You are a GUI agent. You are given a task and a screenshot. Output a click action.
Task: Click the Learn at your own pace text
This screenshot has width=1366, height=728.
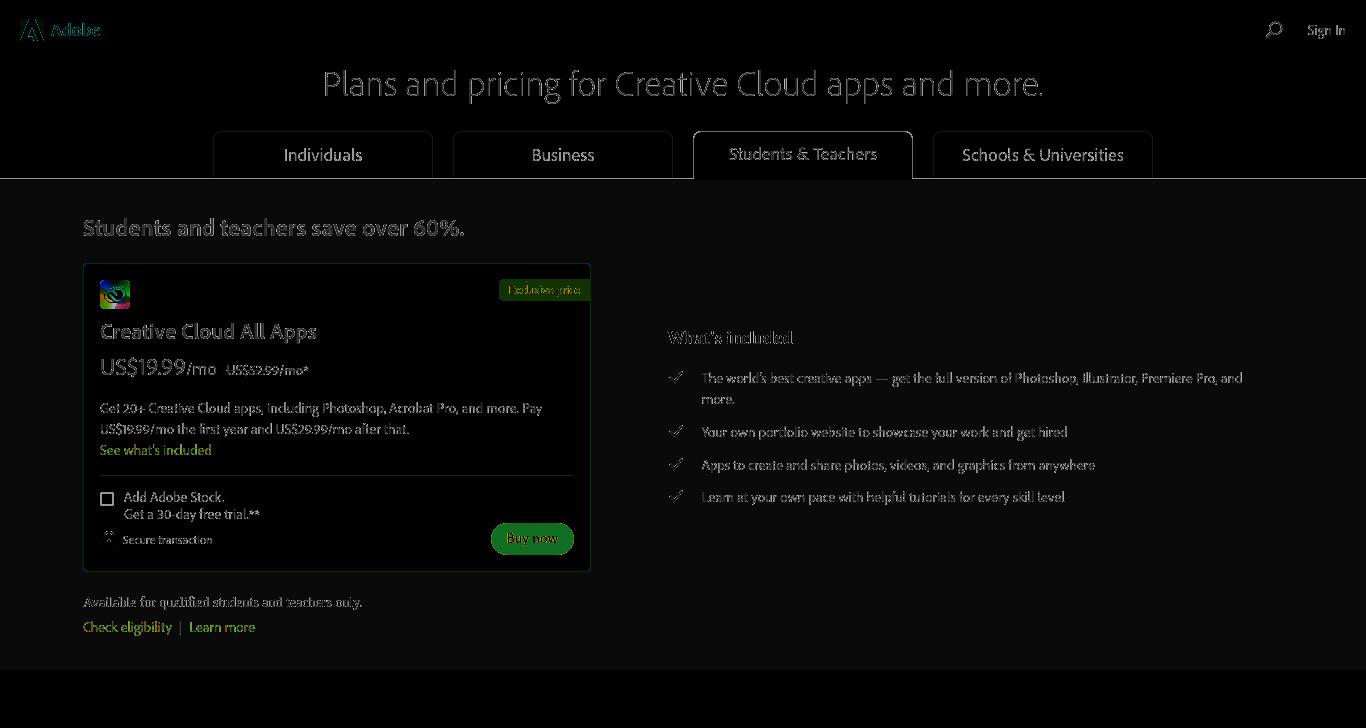pyautogui.click(x=883, y=497)
